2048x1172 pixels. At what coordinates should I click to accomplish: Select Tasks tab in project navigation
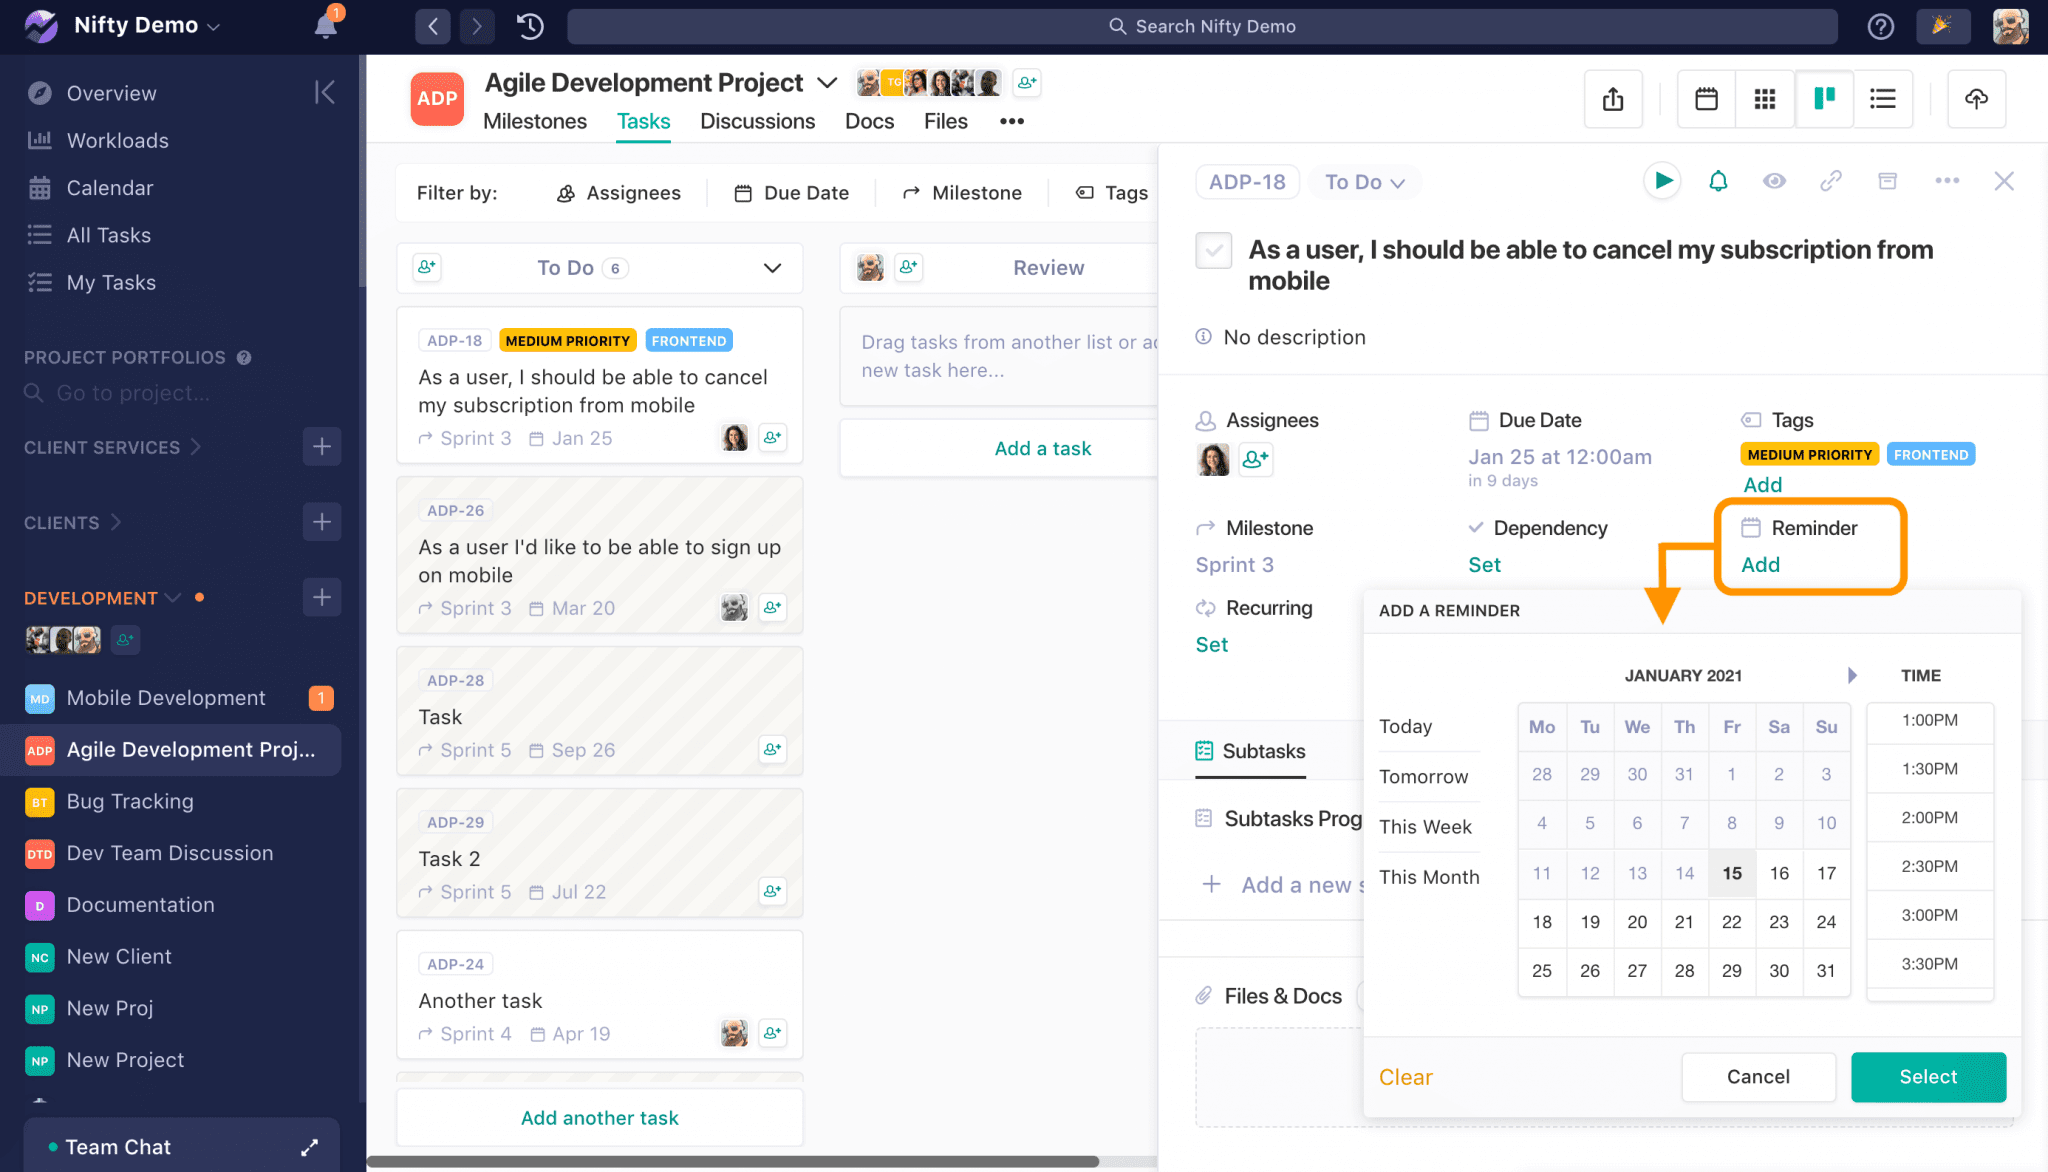pyautogui.click(x=641, y=121)
